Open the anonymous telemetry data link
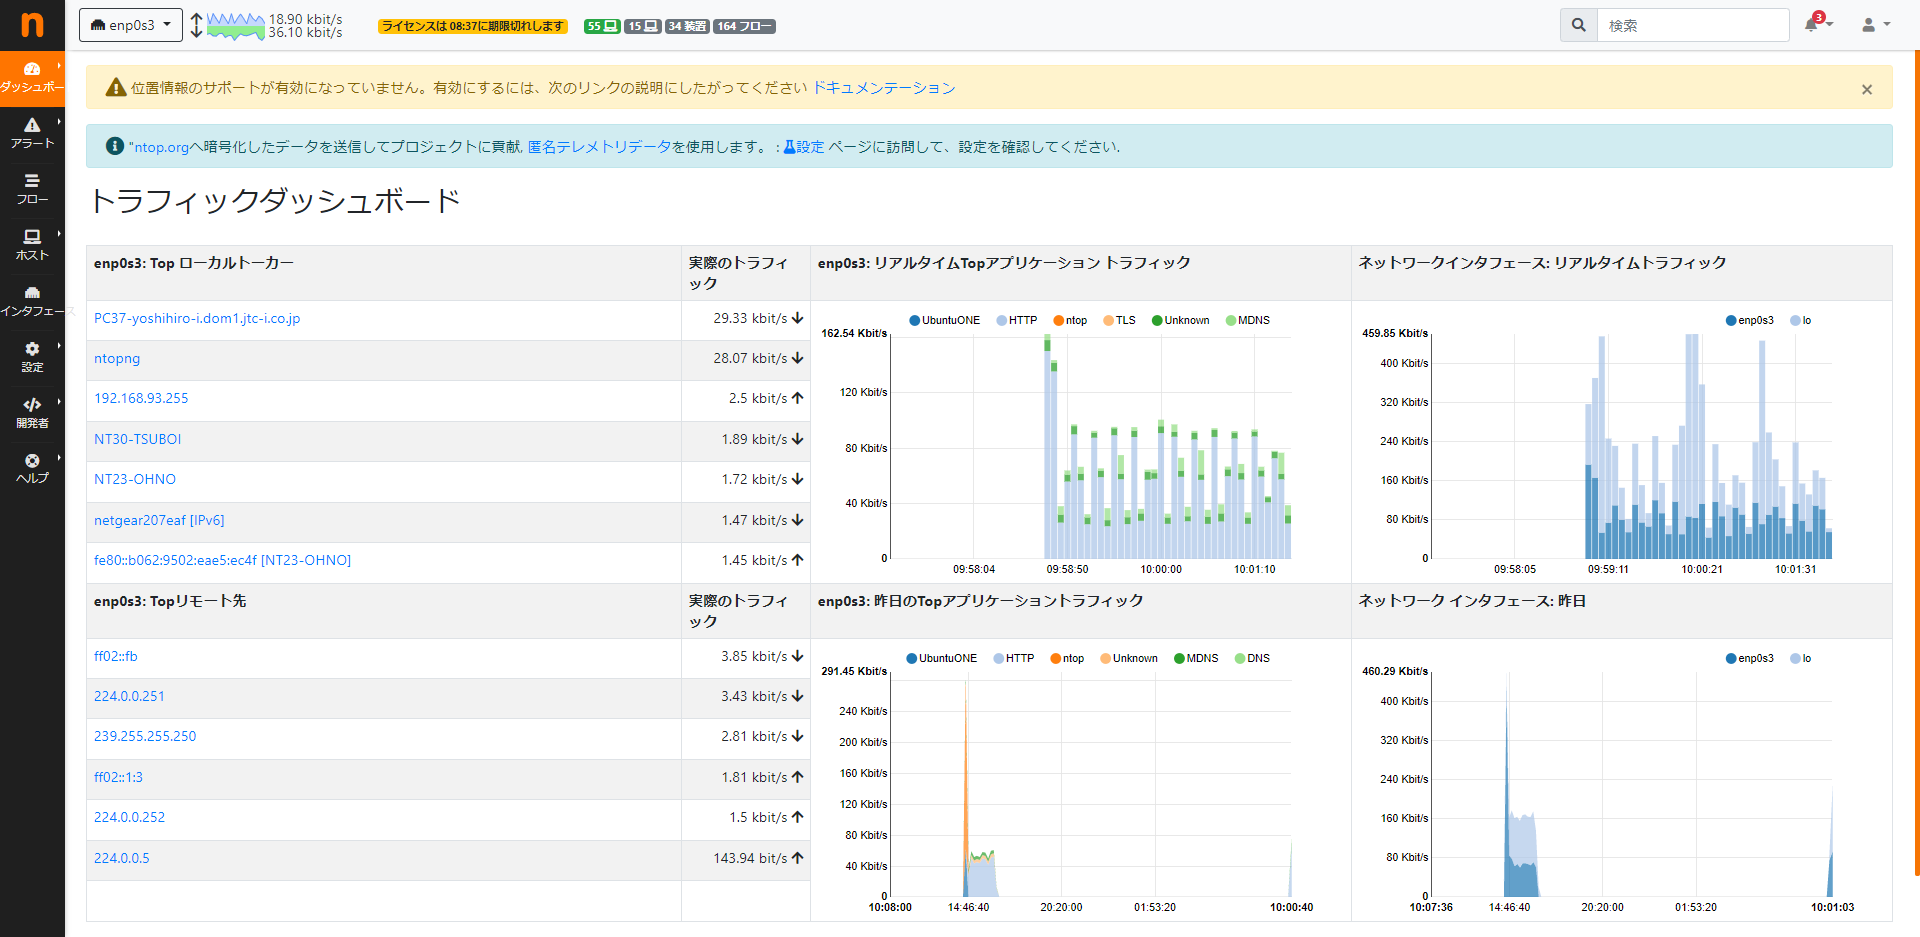This screenshot has height=937, width=1920. pyautogui.click(x=599, y=147)
